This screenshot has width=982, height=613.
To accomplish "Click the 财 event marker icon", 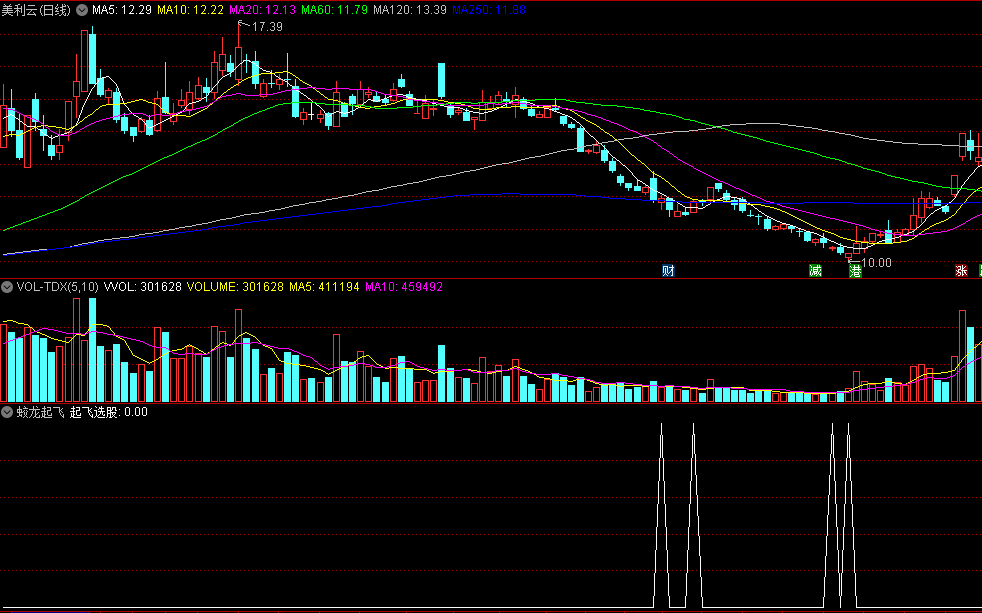I will tap(668, 270).
